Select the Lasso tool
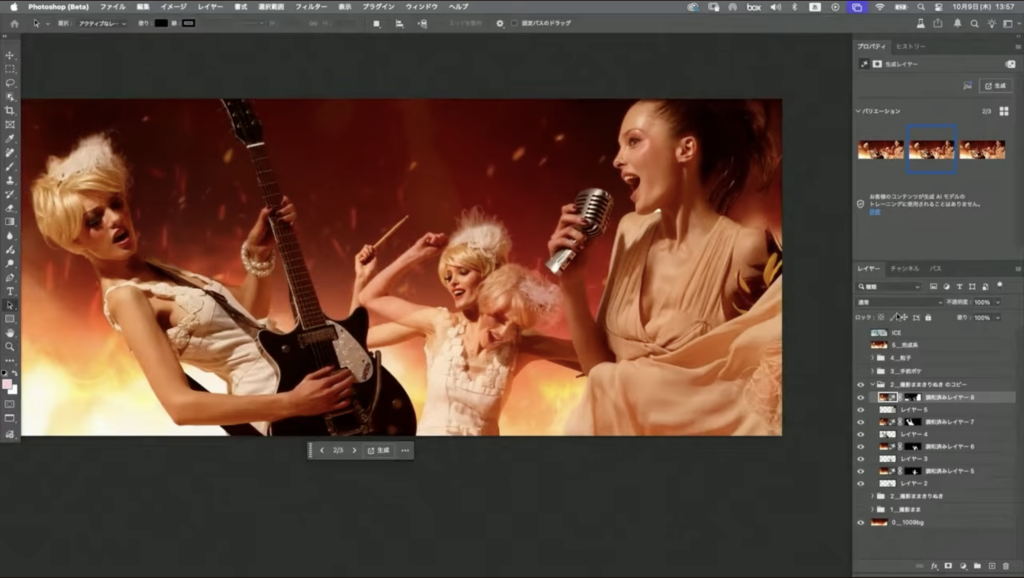 point(10,83)
